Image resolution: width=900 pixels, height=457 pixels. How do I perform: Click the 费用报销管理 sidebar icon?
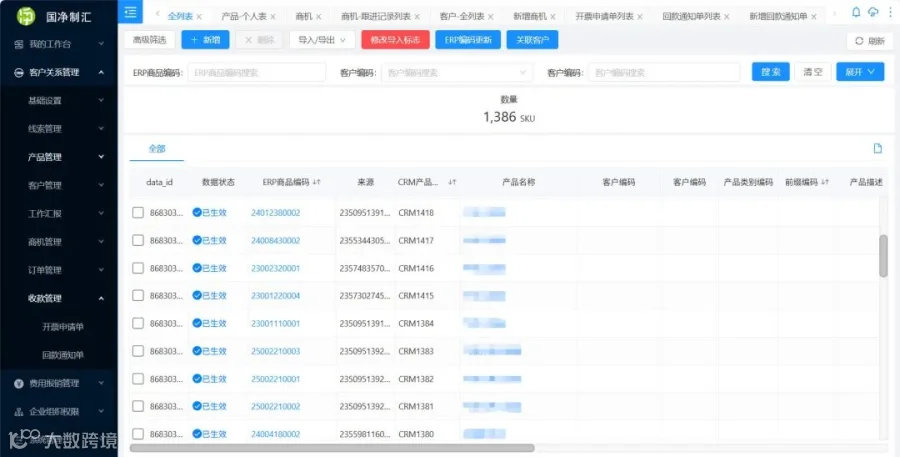point(18,383)
